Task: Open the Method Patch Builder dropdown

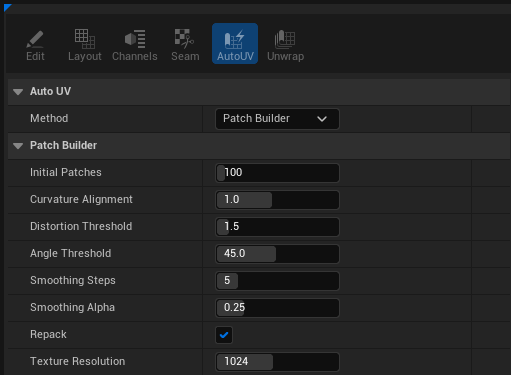Action: tap(277, 119)
